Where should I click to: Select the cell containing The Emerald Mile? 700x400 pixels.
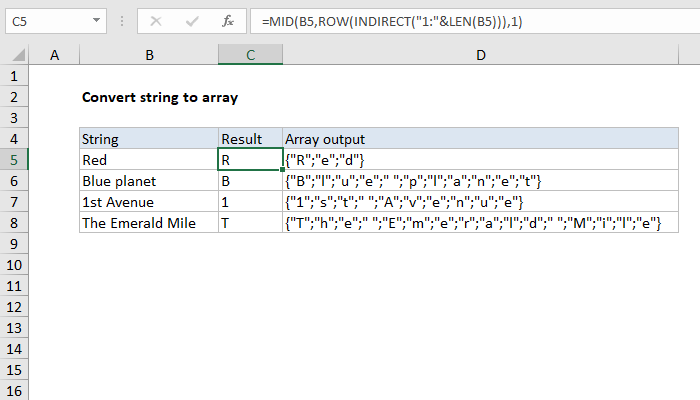point(149,223)
